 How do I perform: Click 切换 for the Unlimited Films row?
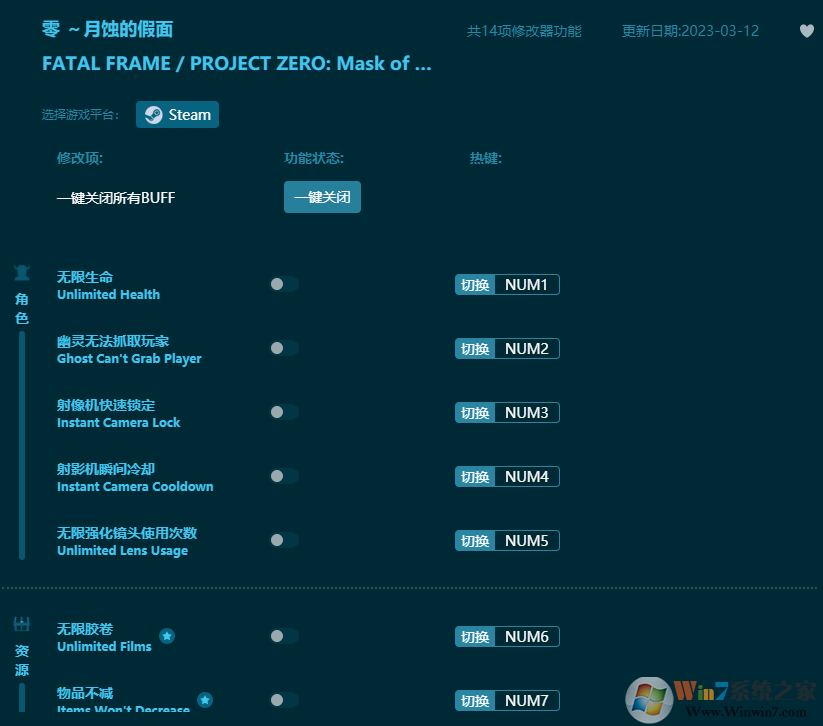tap(474, 636)
